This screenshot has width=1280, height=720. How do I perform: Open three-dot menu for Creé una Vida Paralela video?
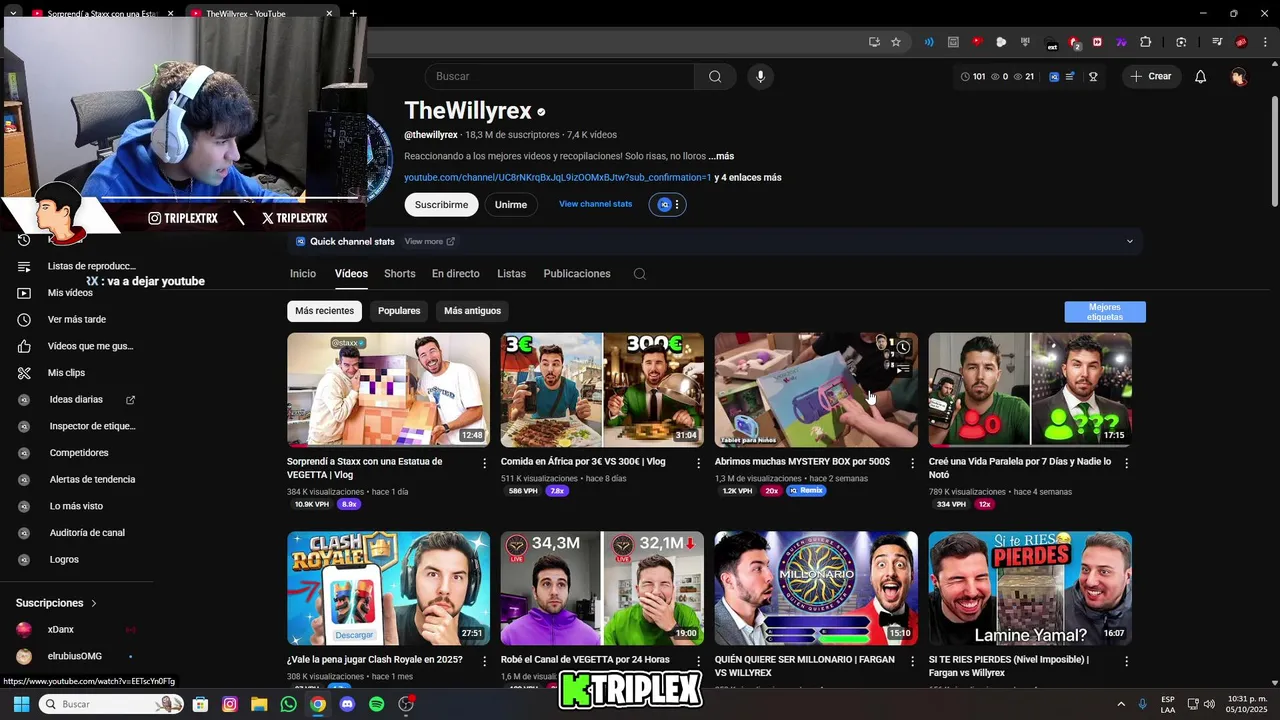coord(1126,463)
